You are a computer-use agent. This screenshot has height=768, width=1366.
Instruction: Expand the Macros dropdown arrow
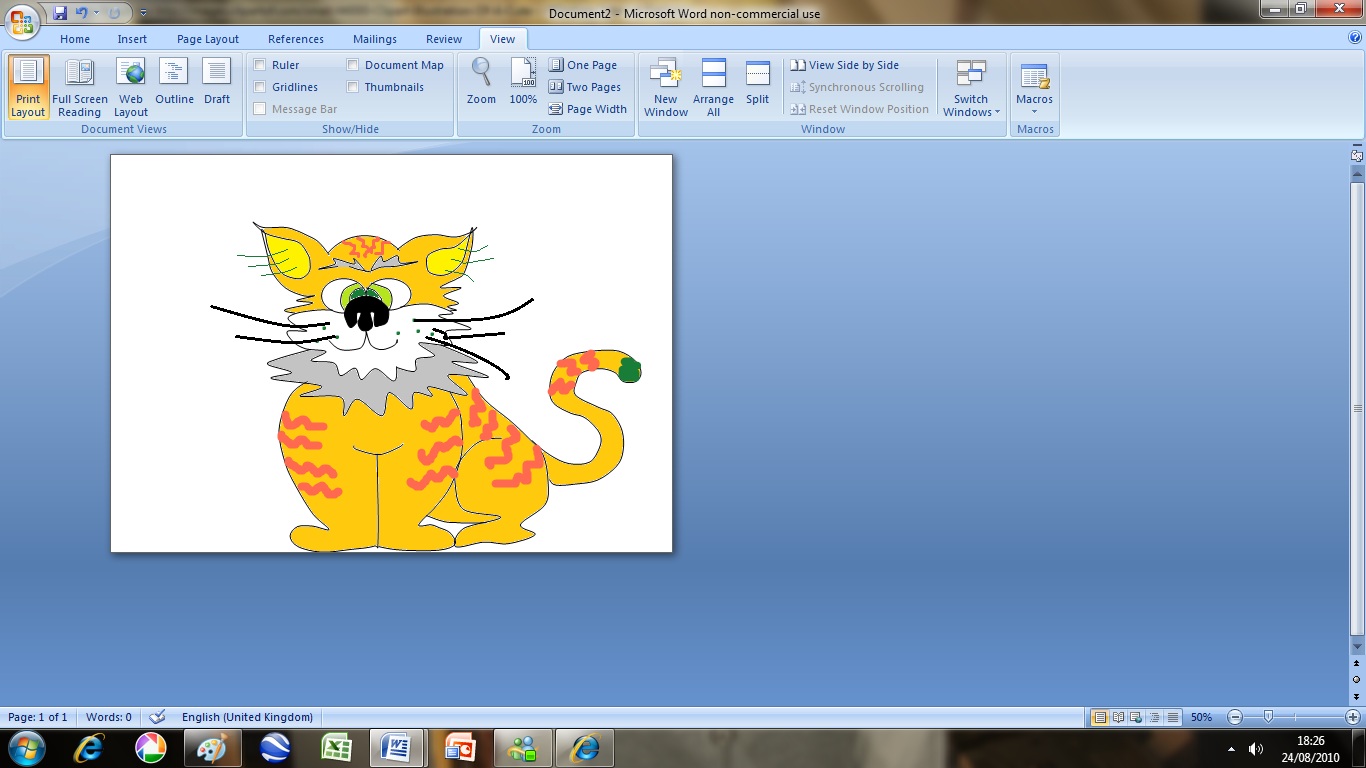1034,111
